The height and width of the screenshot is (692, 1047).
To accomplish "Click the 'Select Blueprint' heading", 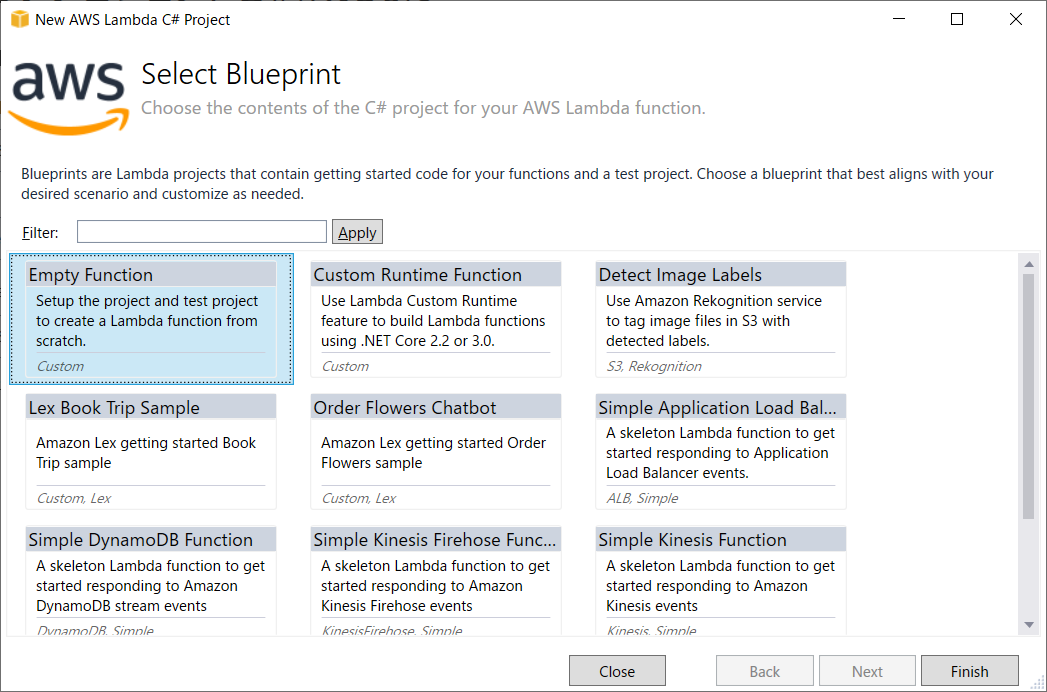I will pyautogui.click(x=241, y=74).
